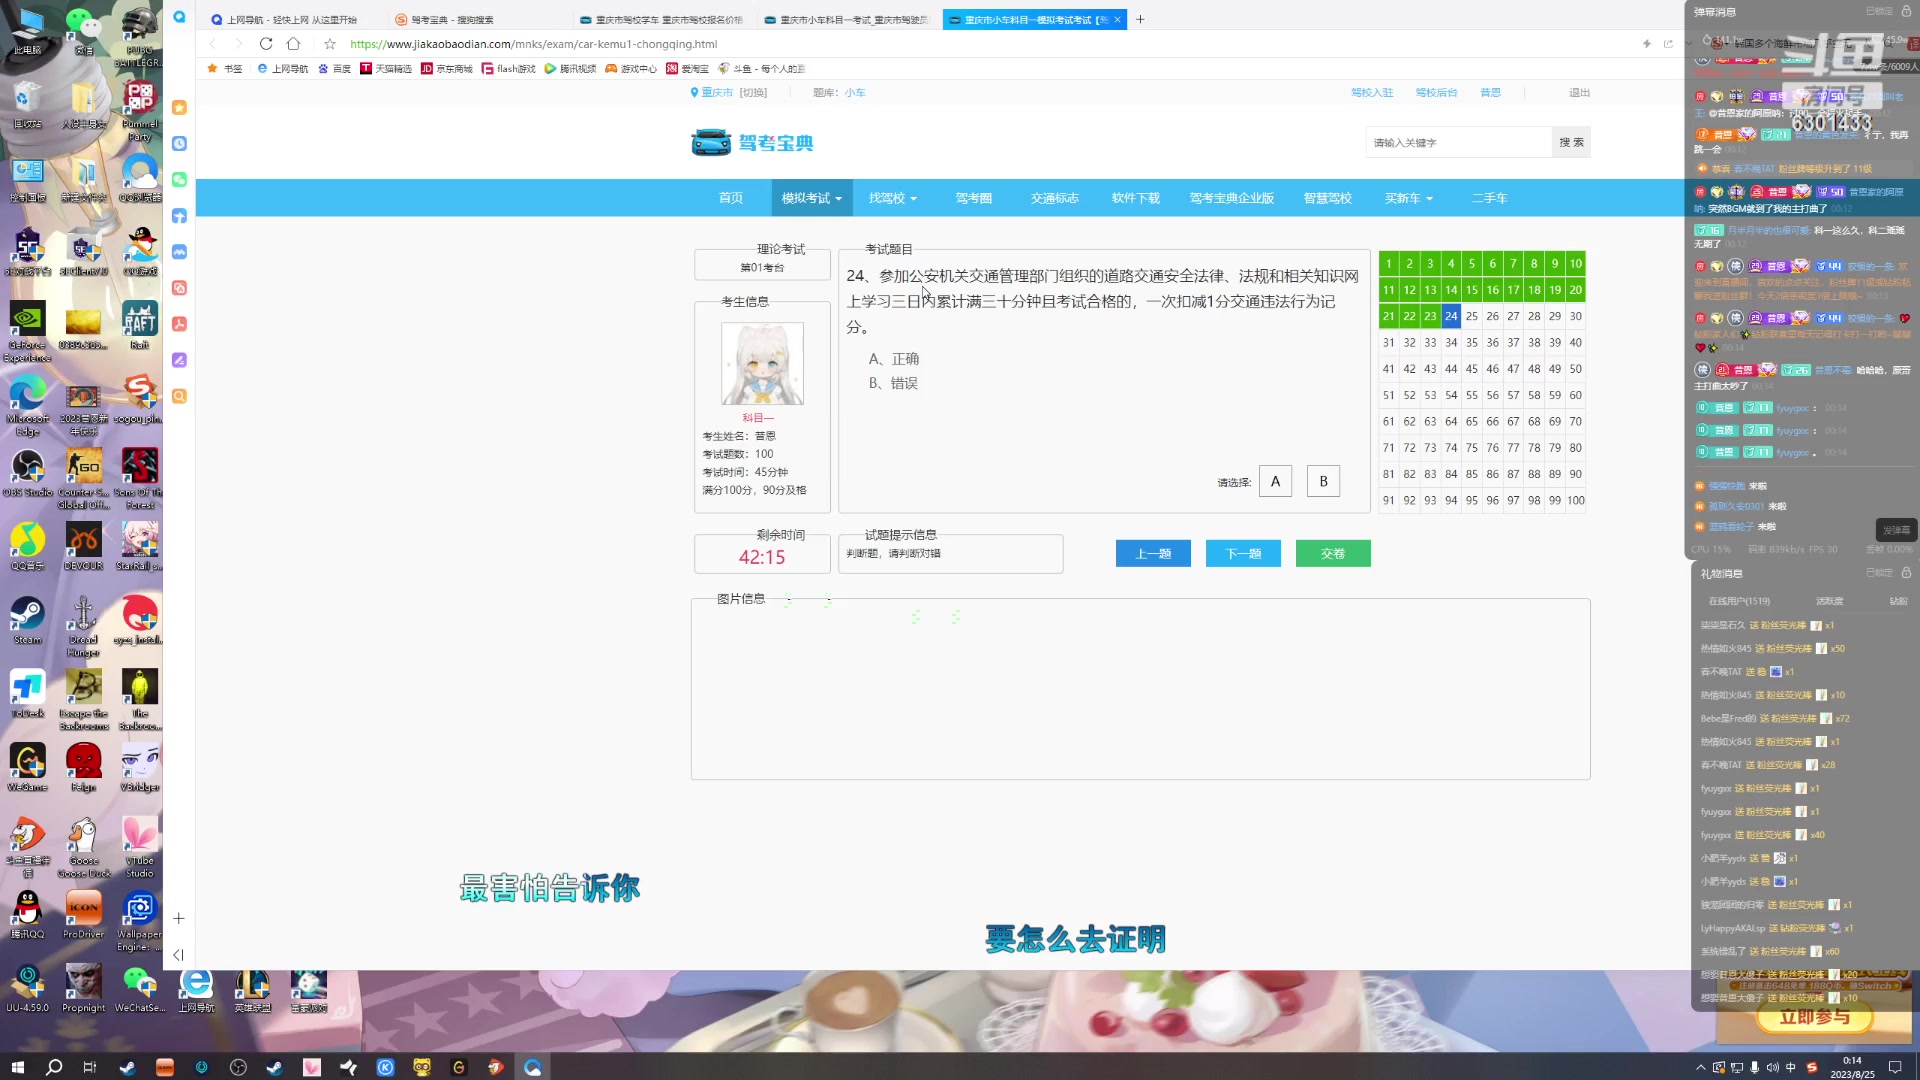Open the 腾讯视频 bookmark
The height and width of the screenshot is (1080, 1920).
pyautogui.click(x=571, y=68)
